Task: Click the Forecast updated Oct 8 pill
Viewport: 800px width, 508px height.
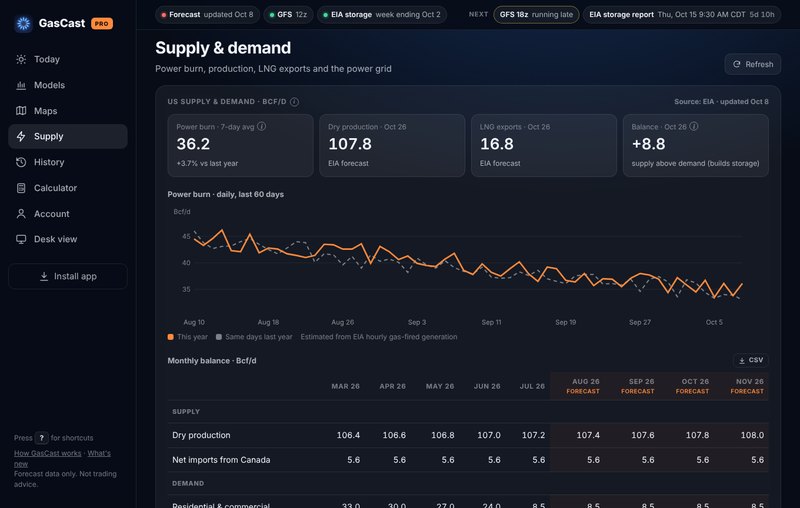Action: pos(207,15)
